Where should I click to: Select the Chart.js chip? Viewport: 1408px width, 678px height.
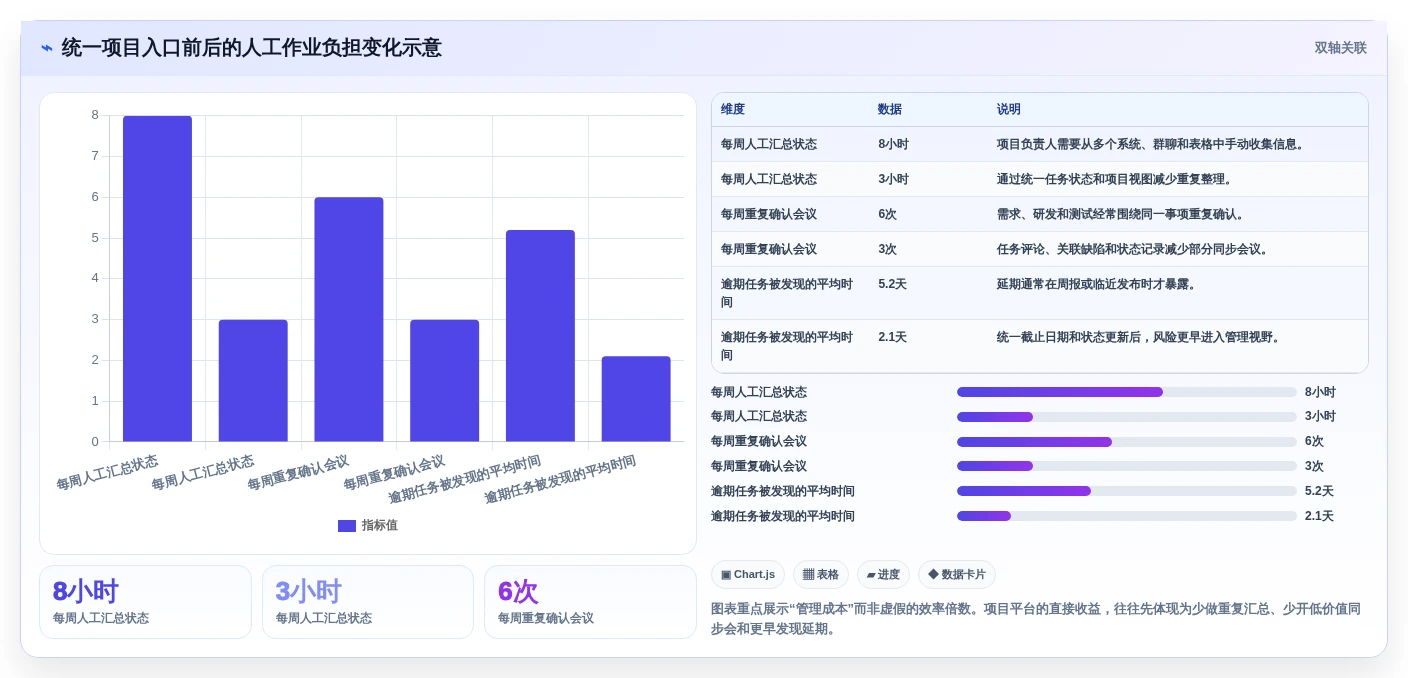click(x=748, y=574)
